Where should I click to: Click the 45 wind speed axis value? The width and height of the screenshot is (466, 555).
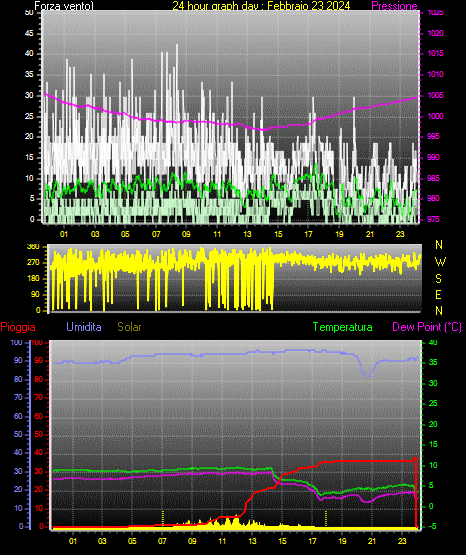(x=29, y=33)
